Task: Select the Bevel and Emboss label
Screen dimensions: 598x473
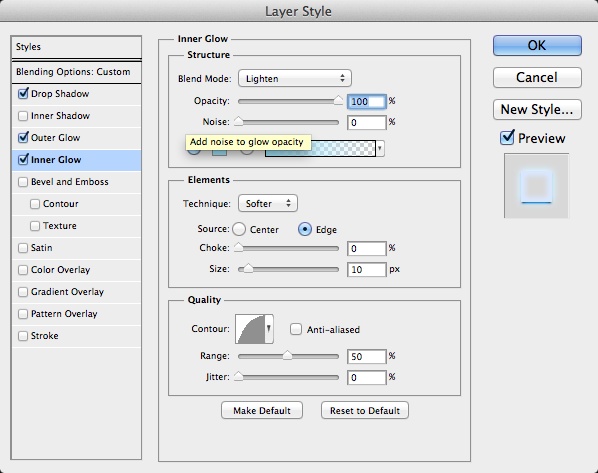Action: 69,182
